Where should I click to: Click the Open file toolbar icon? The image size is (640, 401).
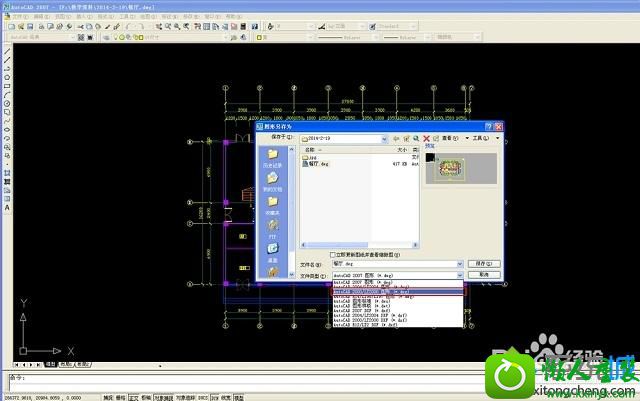tap(21, 27)
